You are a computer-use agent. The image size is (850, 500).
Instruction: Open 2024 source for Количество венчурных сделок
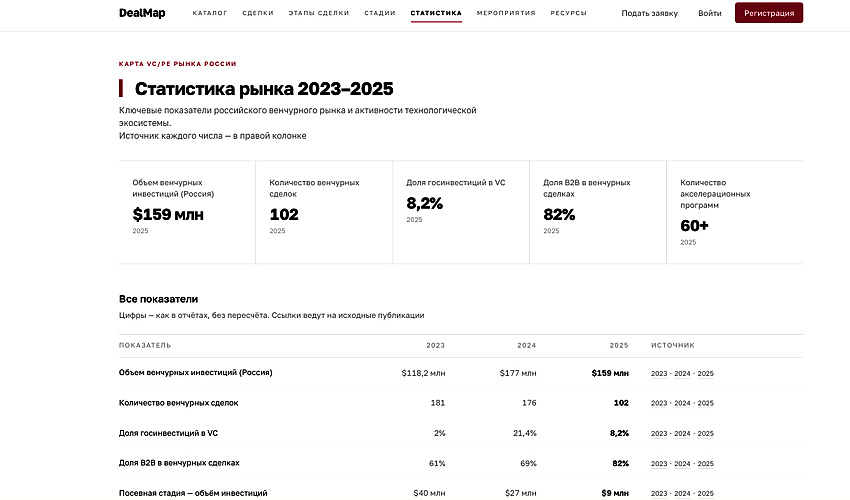pyautogui.click(x=682, y=403)
